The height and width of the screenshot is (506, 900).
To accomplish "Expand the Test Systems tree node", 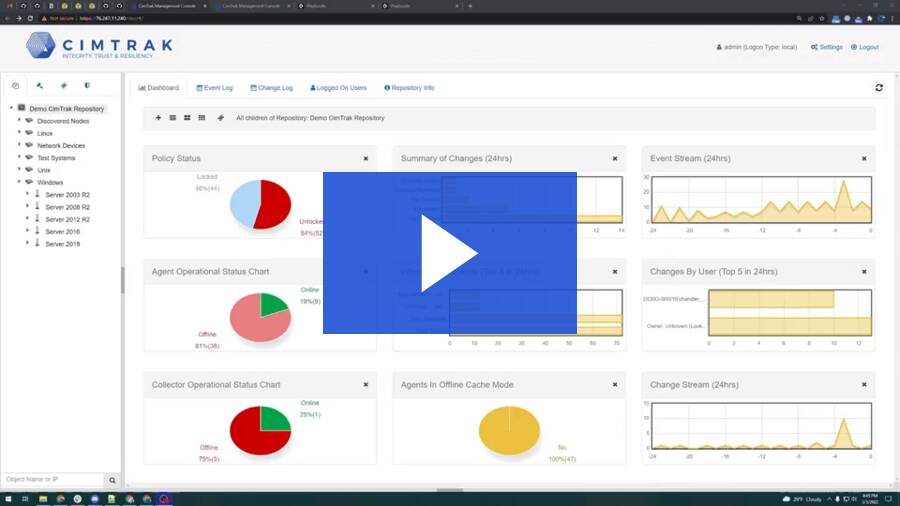I will 19,157.
